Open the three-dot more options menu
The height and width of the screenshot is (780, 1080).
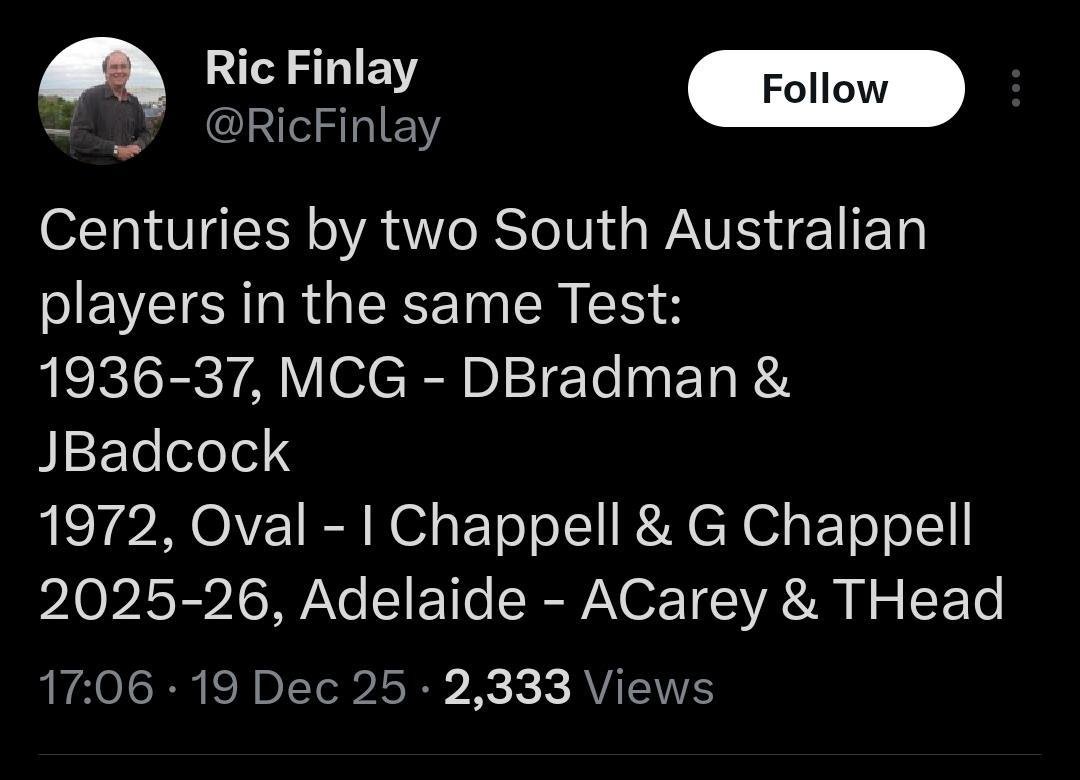pyautogui.click(x=1016, y=89)
